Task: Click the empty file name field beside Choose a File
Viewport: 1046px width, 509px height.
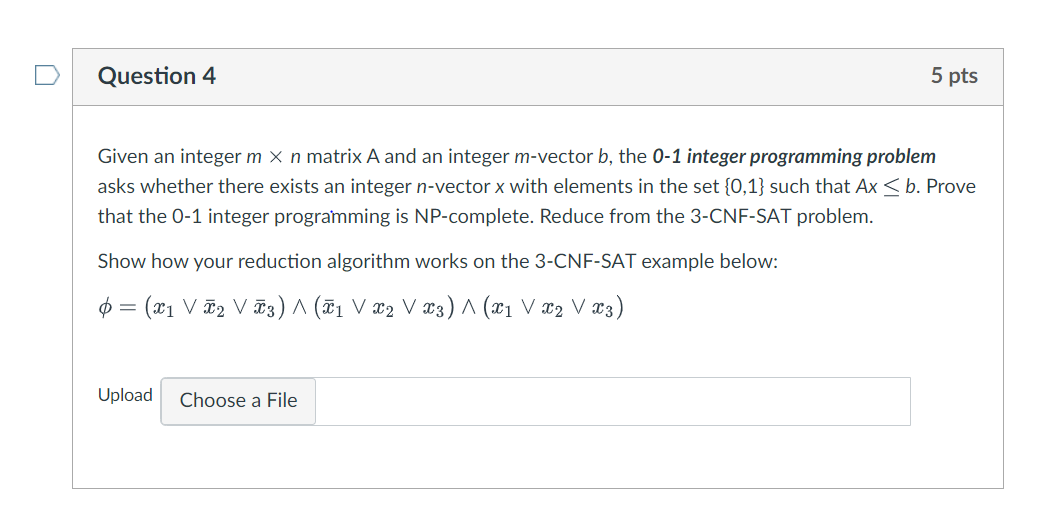Action: click(x=612, y=401)
